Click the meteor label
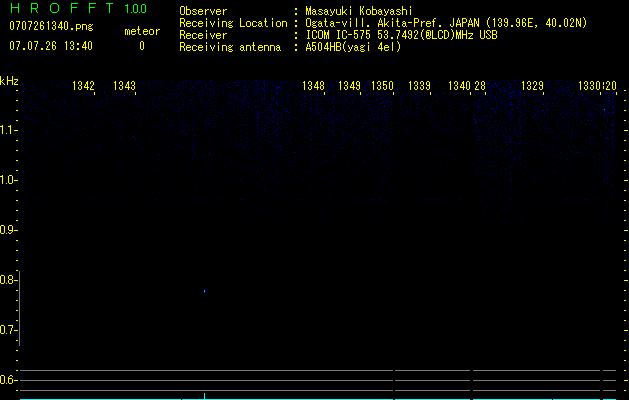Viewport: 629px width, 400px height. click(142, 31)
